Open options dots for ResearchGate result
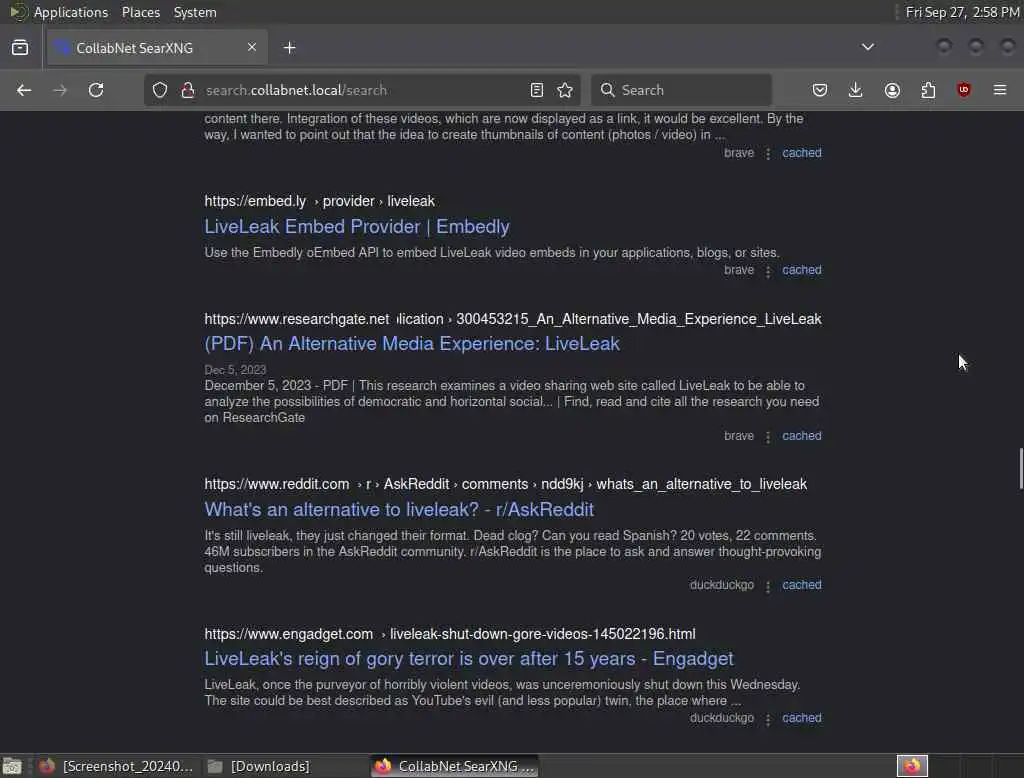 coord(768,437)
